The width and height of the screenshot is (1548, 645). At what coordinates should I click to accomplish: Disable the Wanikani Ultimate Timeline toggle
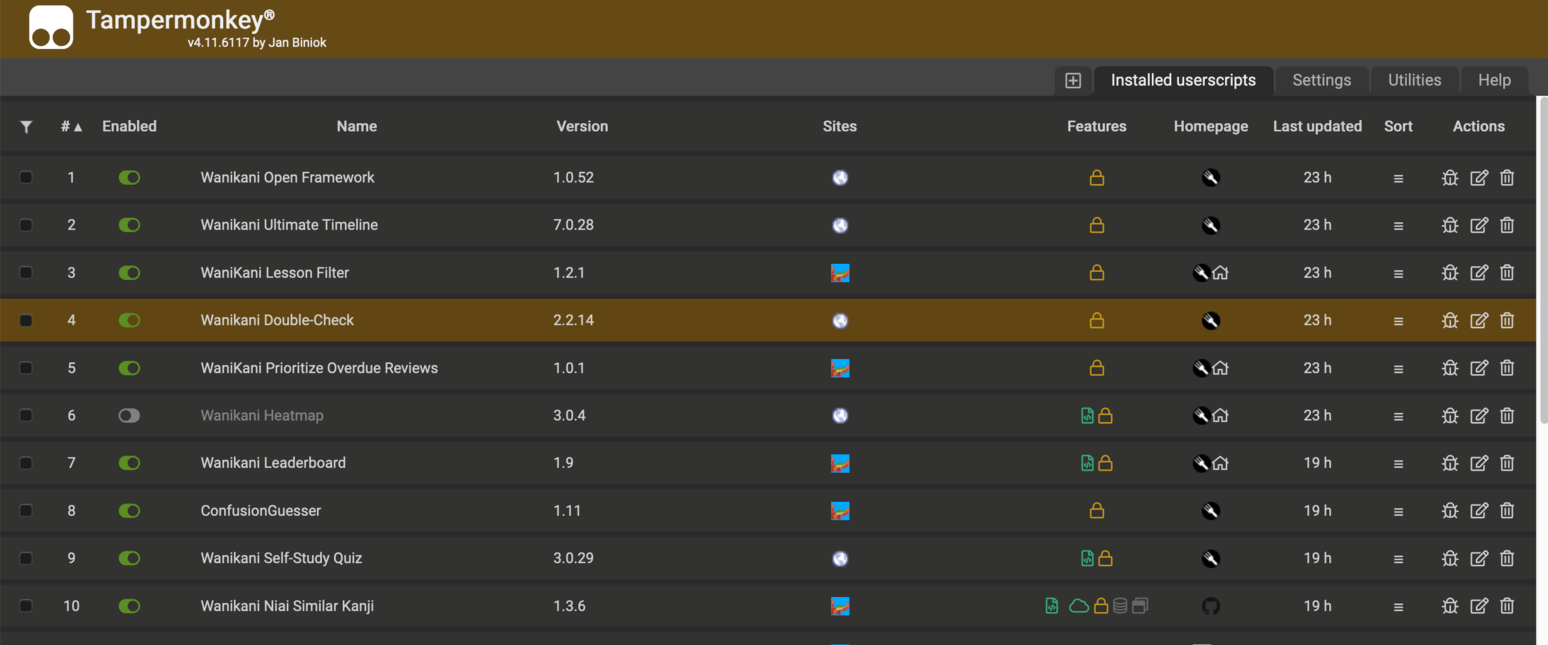(x=129, y=225)
